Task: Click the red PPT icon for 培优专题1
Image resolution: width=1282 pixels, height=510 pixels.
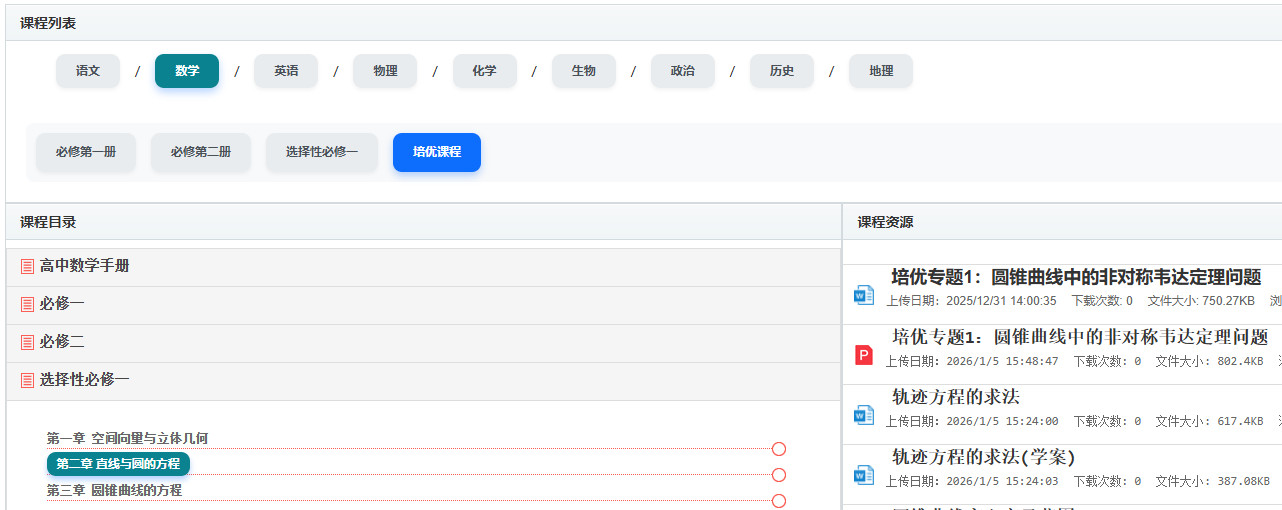Action: point(864,355)
